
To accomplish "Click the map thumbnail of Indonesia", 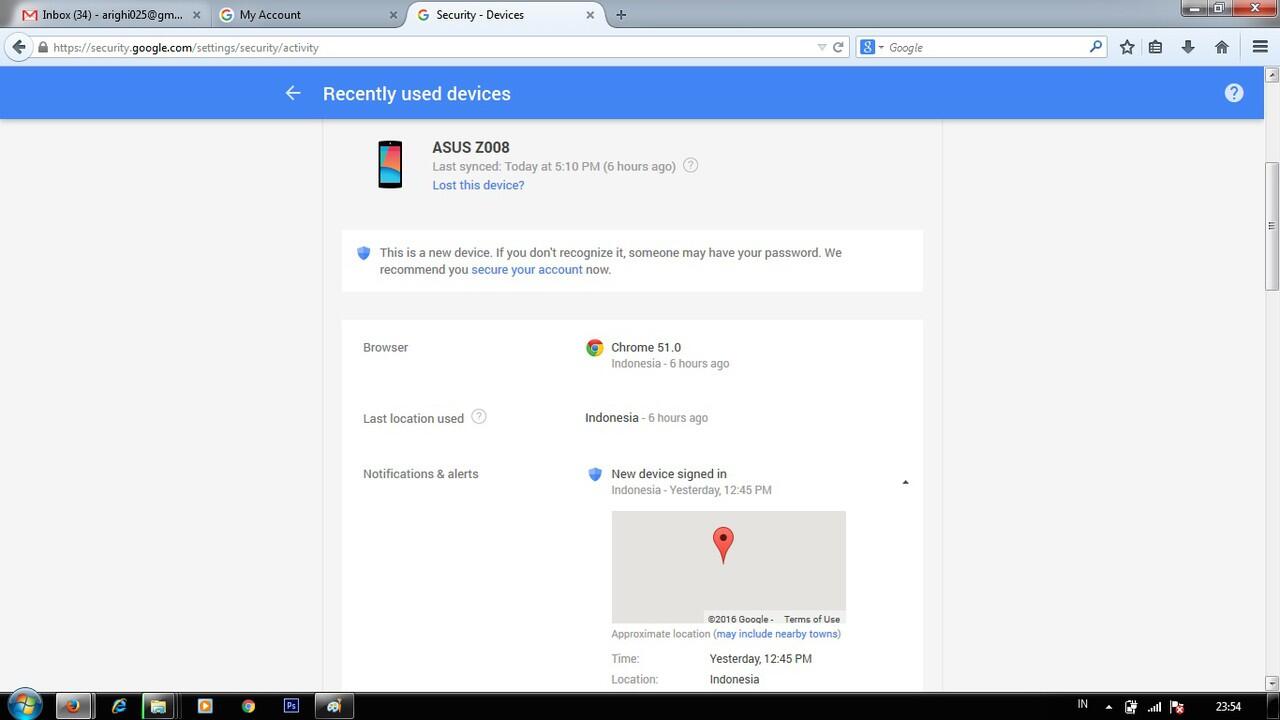I will [x=728, y=567].
